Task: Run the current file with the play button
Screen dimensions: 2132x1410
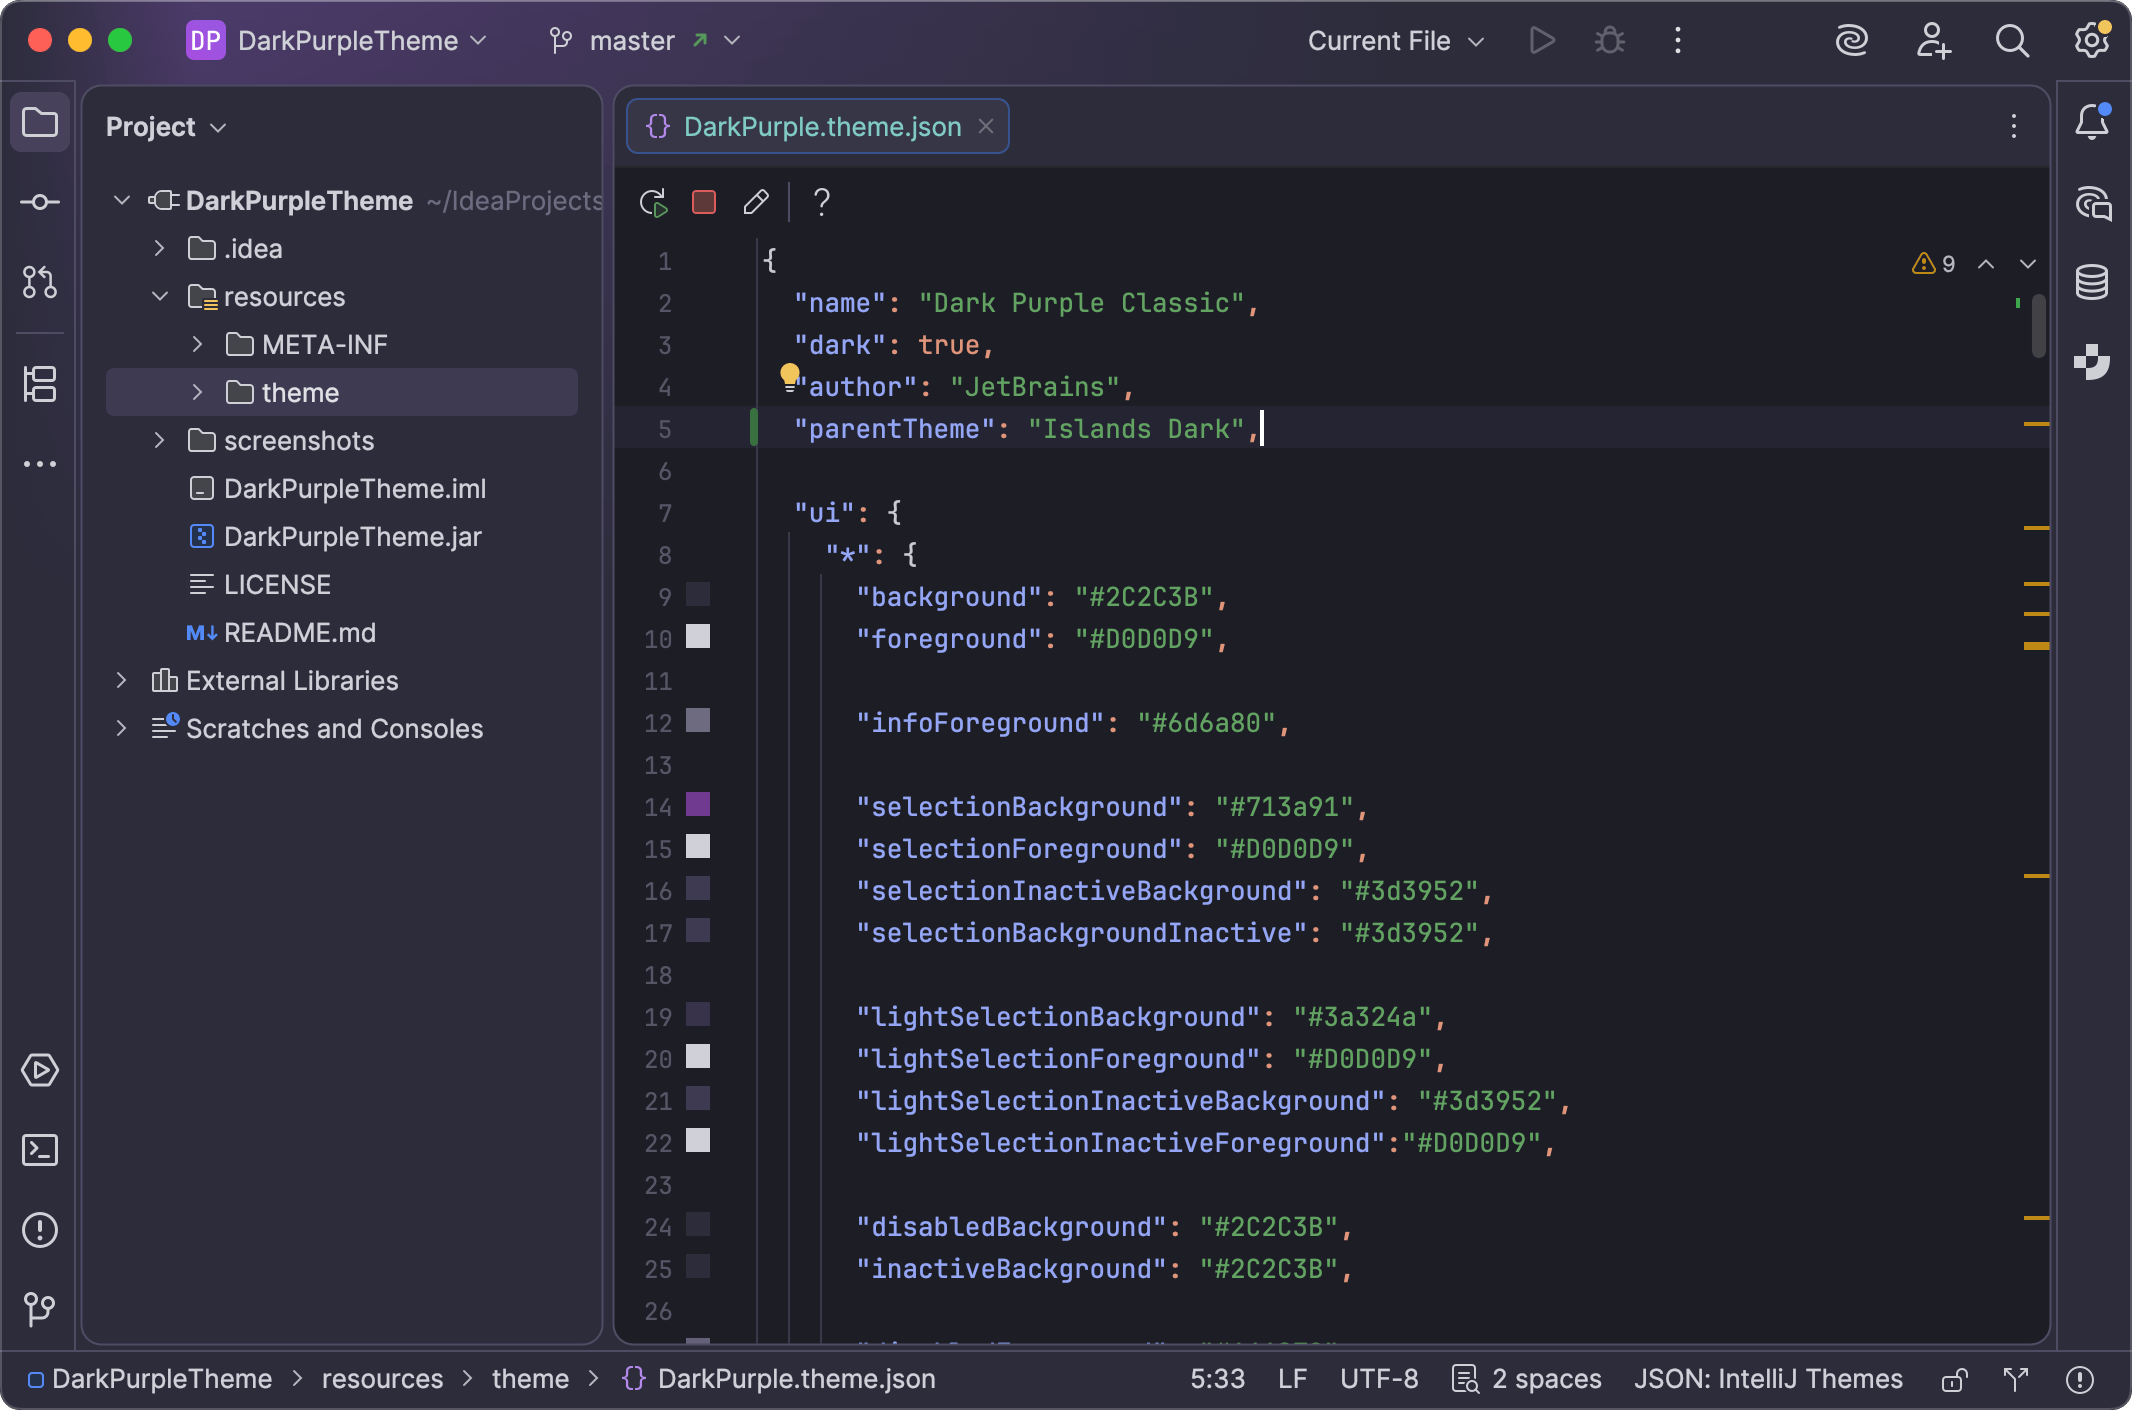Action: coord(1541,40)
